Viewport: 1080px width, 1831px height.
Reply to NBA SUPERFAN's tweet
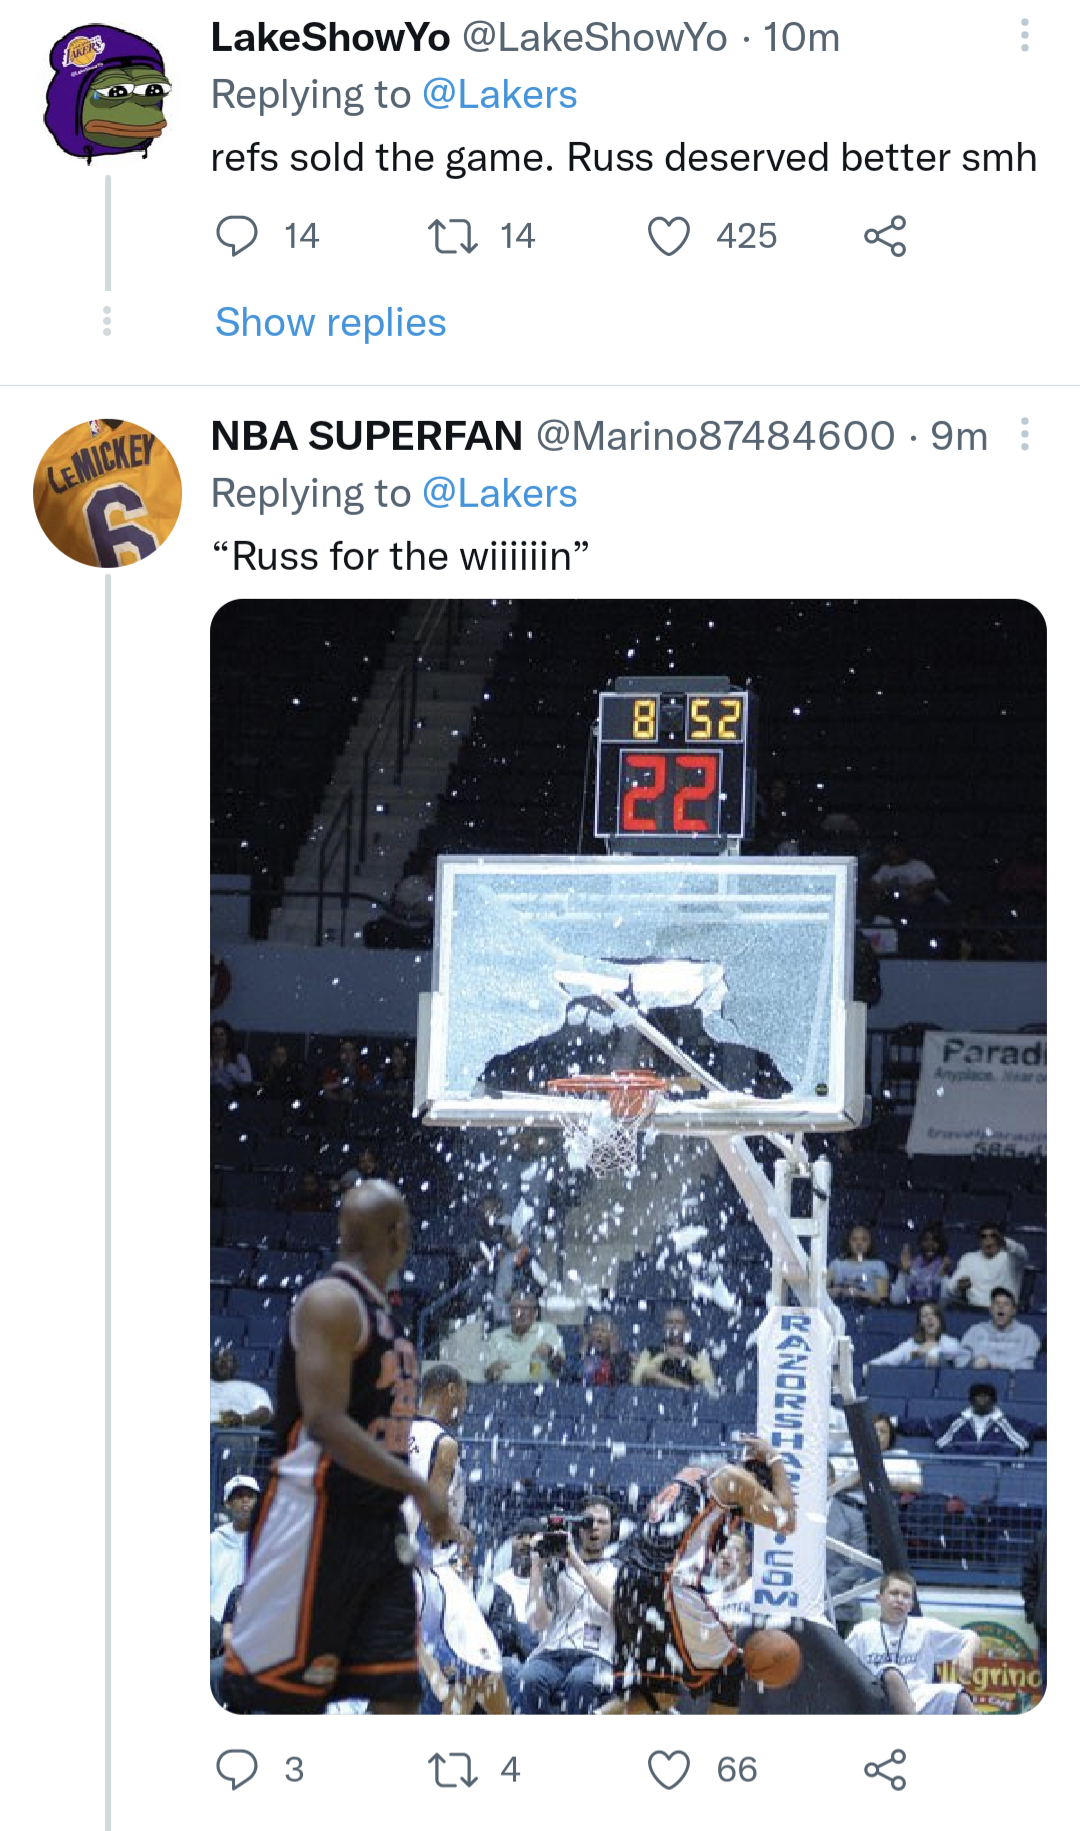[237, 1769]
